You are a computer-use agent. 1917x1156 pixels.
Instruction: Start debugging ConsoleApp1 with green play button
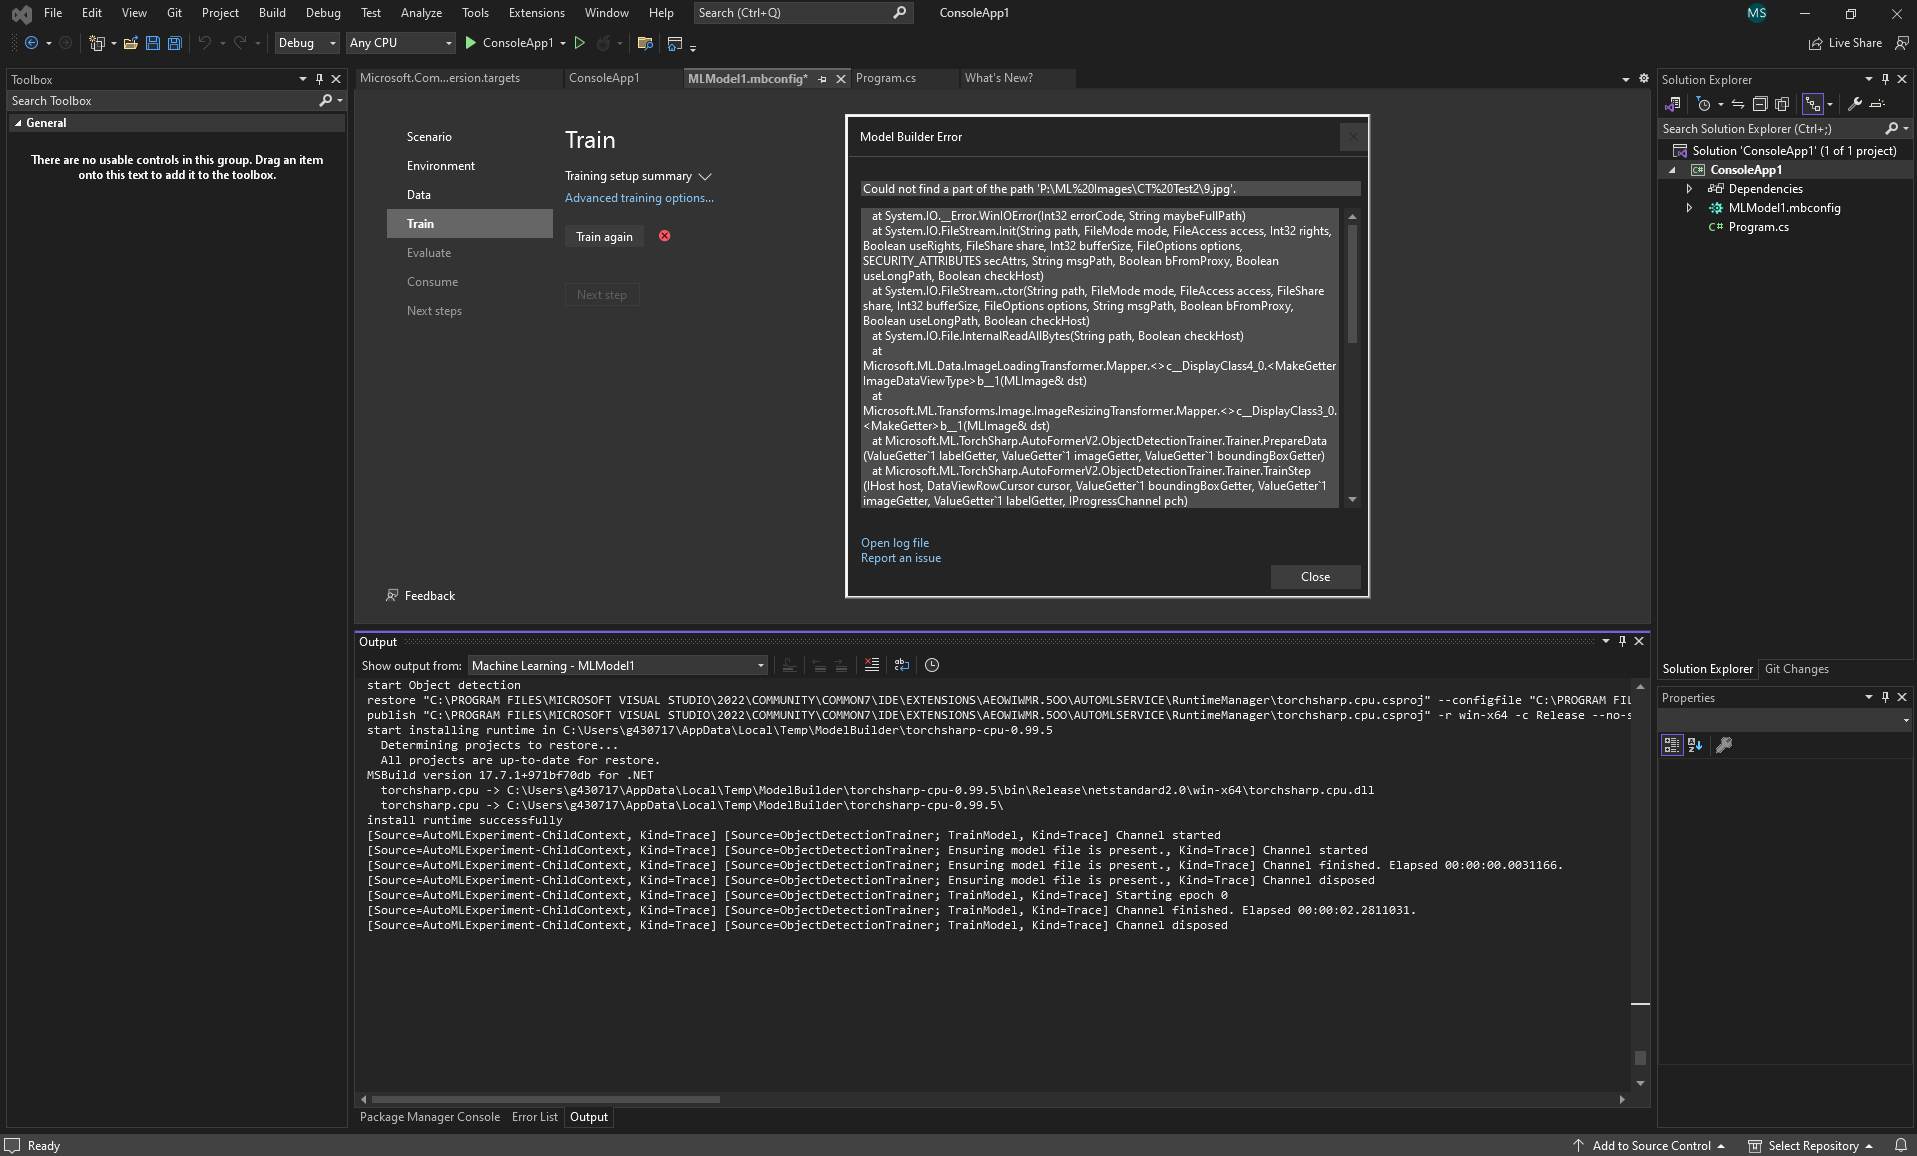pos(469,43)
